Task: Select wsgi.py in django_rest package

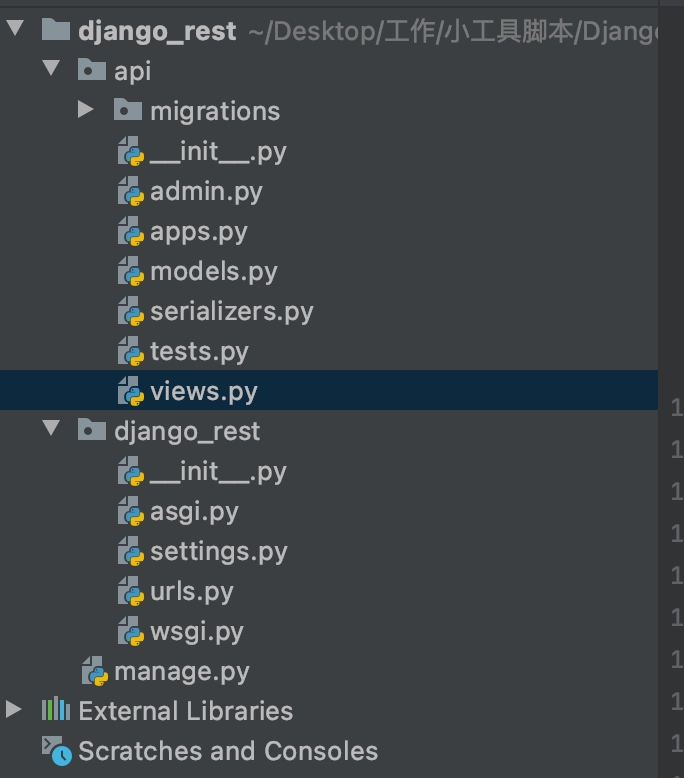Action: click(196, 631)
